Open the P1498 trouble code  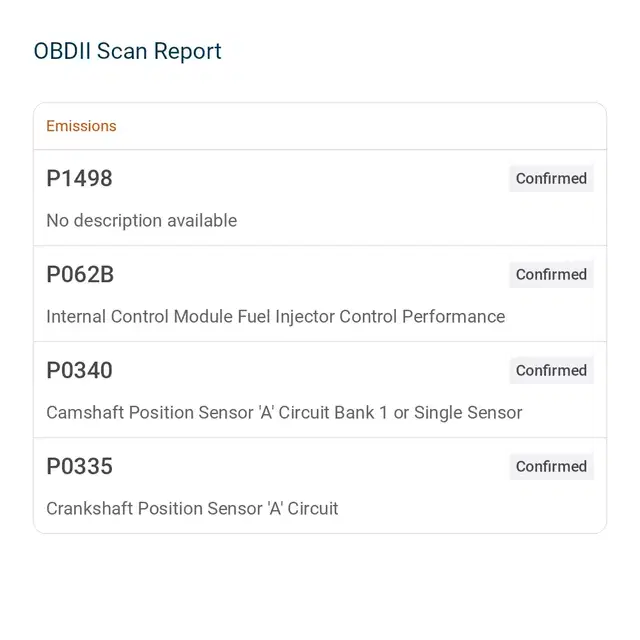[x=79, y=178]
